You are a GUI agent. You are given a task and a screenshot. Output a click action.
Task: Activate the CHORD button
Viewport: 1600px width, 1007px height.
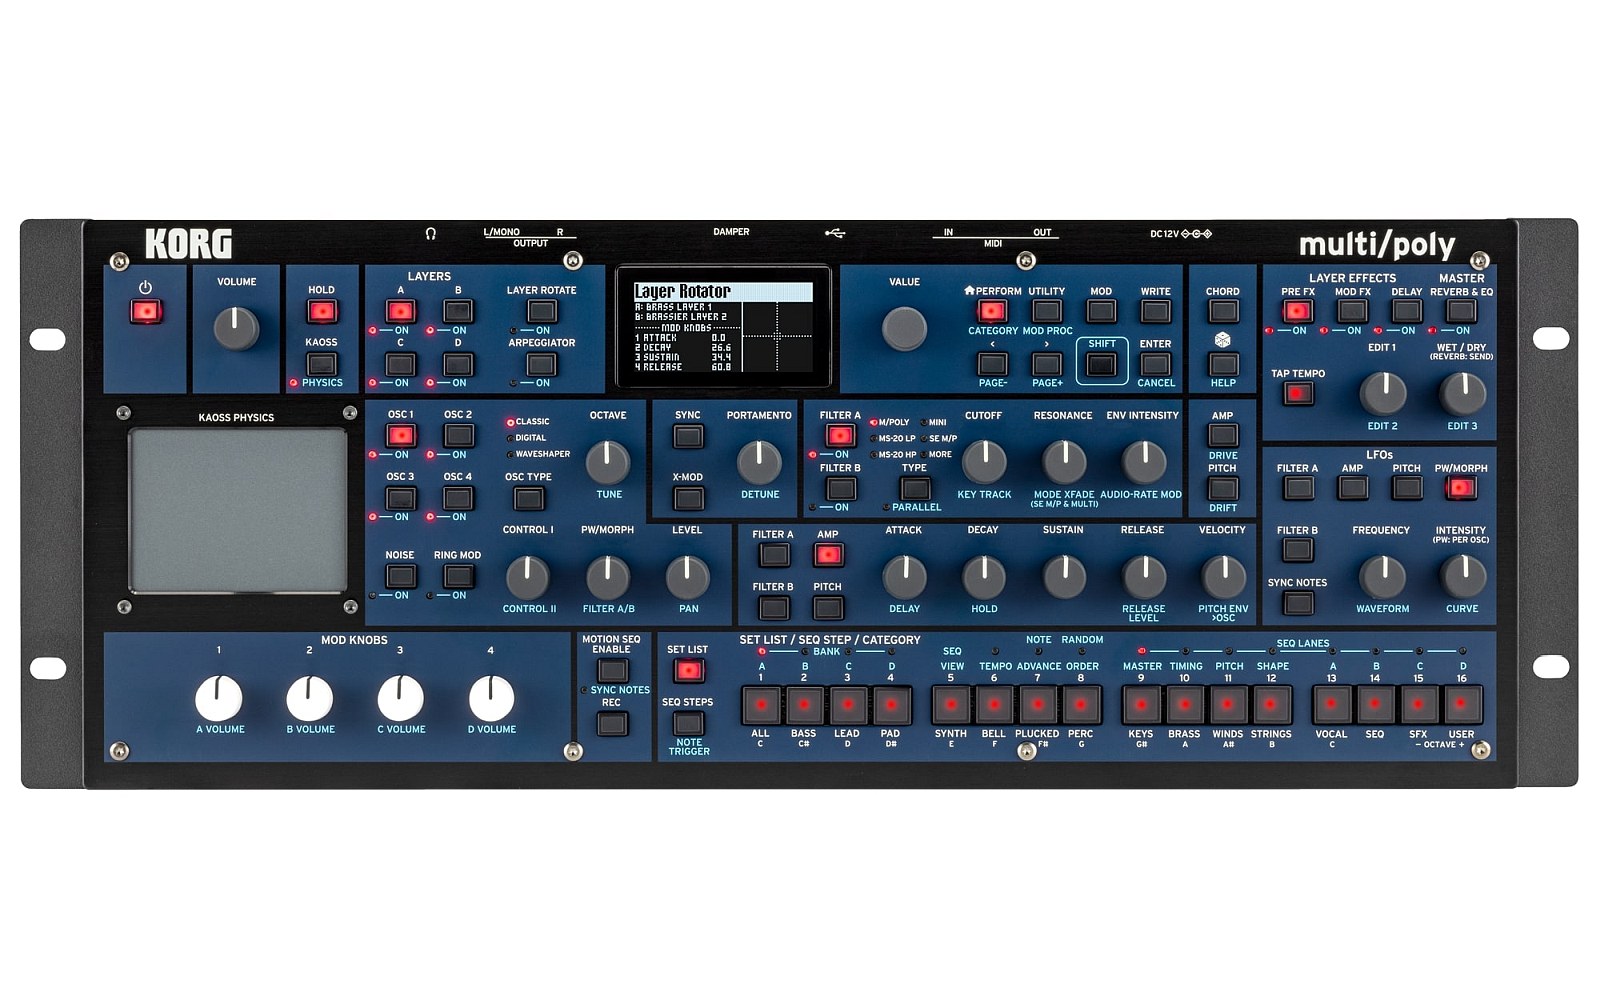click(x=1223, y=311)
